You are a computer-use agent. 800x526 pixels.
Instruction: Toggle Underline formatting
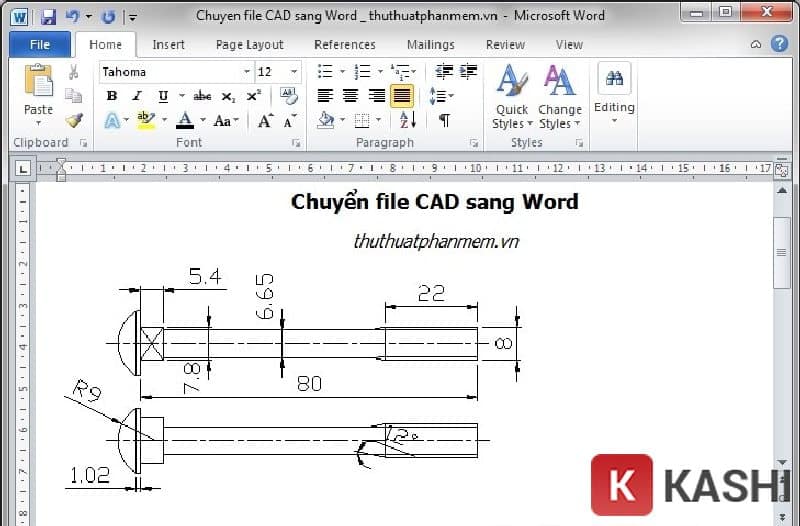(163, 96)
